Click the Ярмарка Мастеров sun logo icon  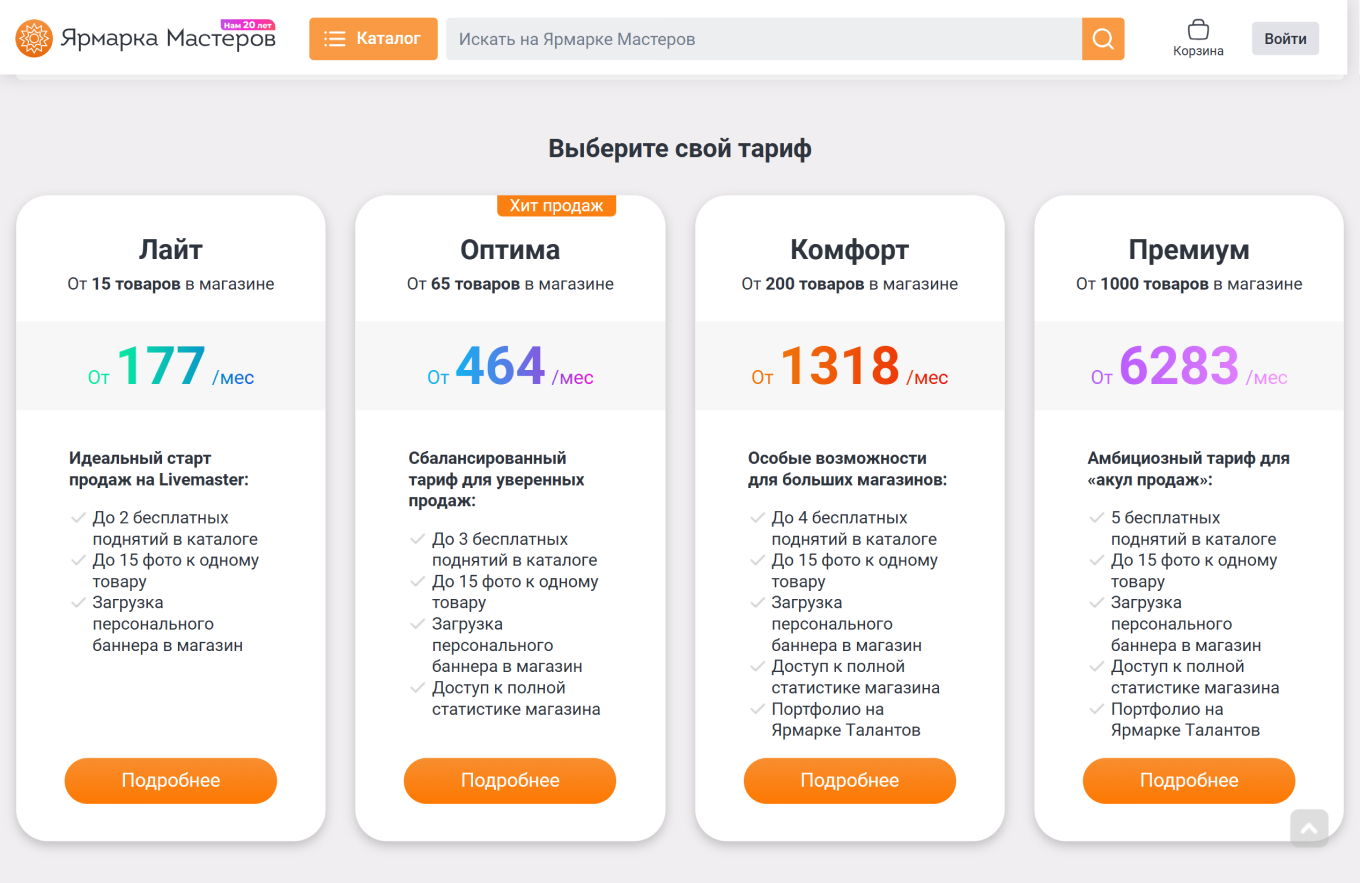coord(34,39)
